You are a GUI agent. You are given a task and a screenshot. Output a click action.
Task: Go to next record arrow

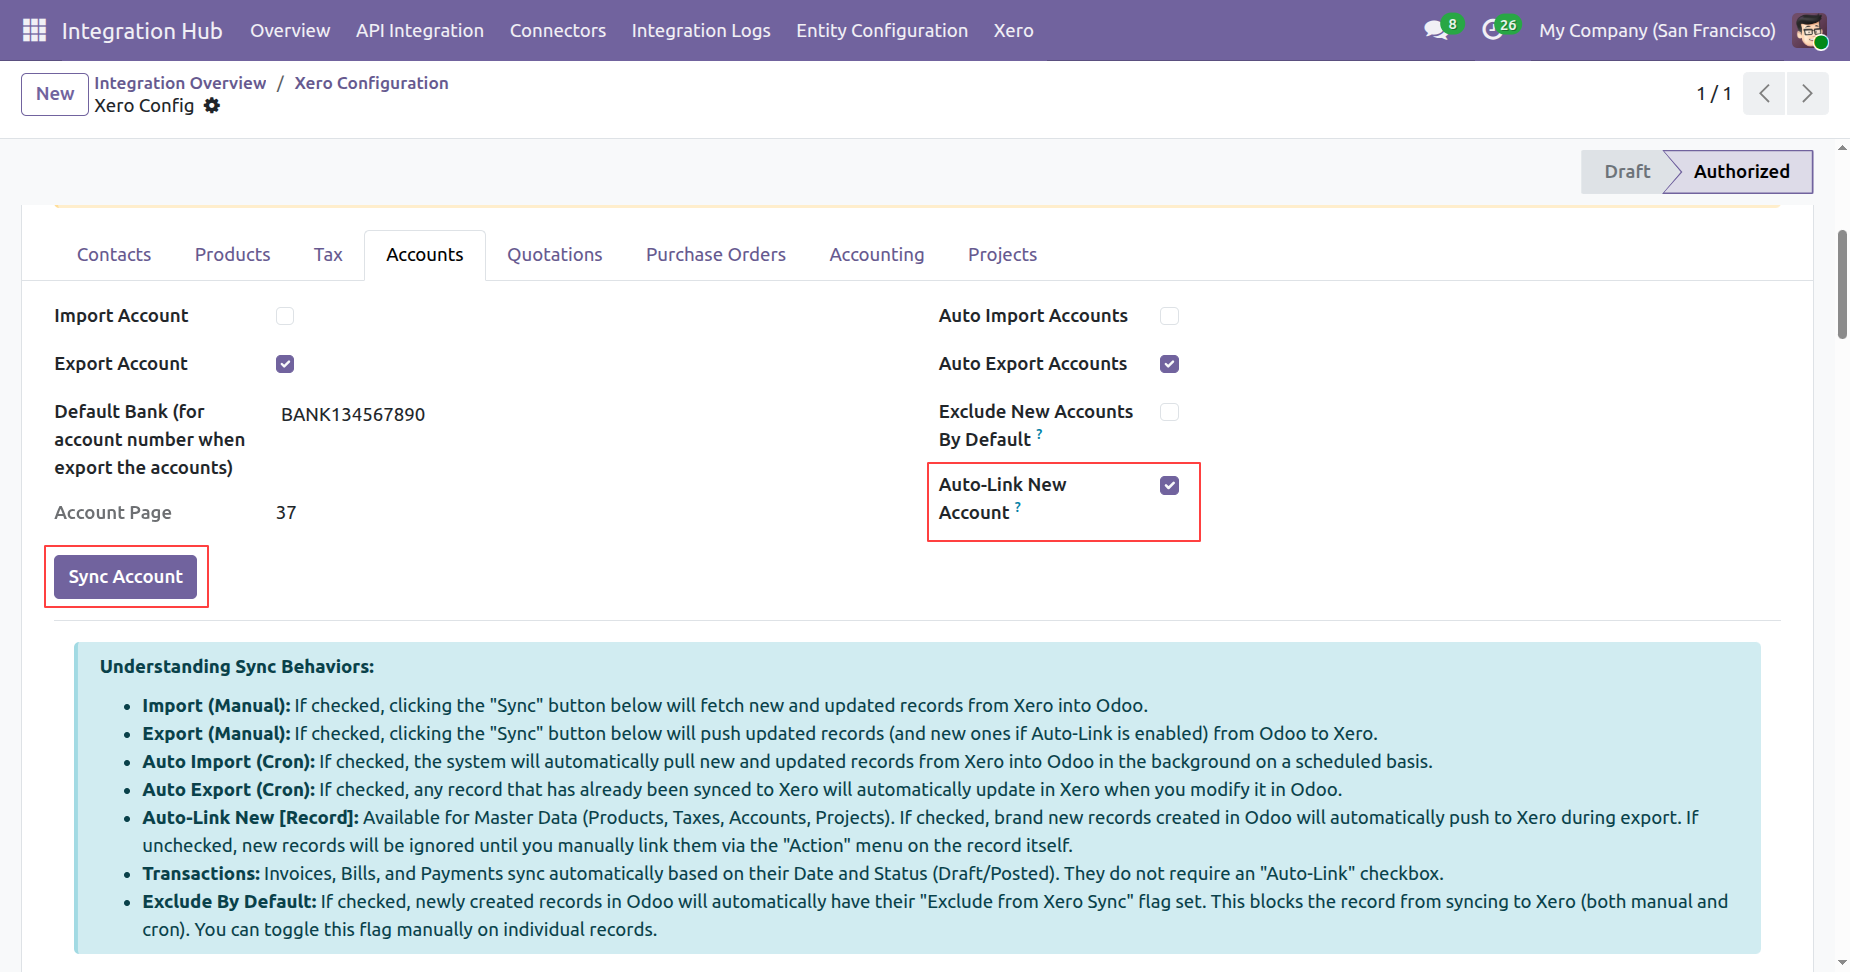click(x=1807, y=93)
